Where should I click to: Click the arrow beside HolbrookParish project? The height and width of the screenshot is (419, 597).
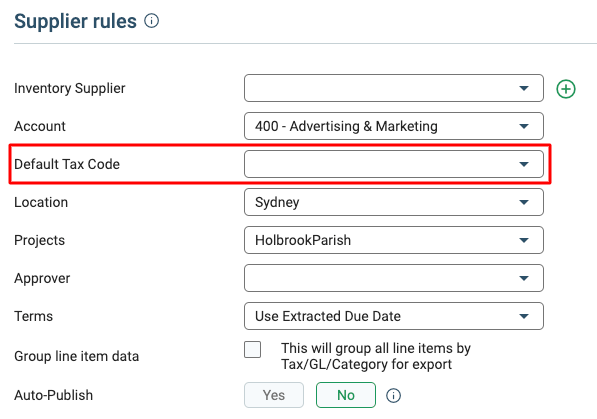[524, 240]
